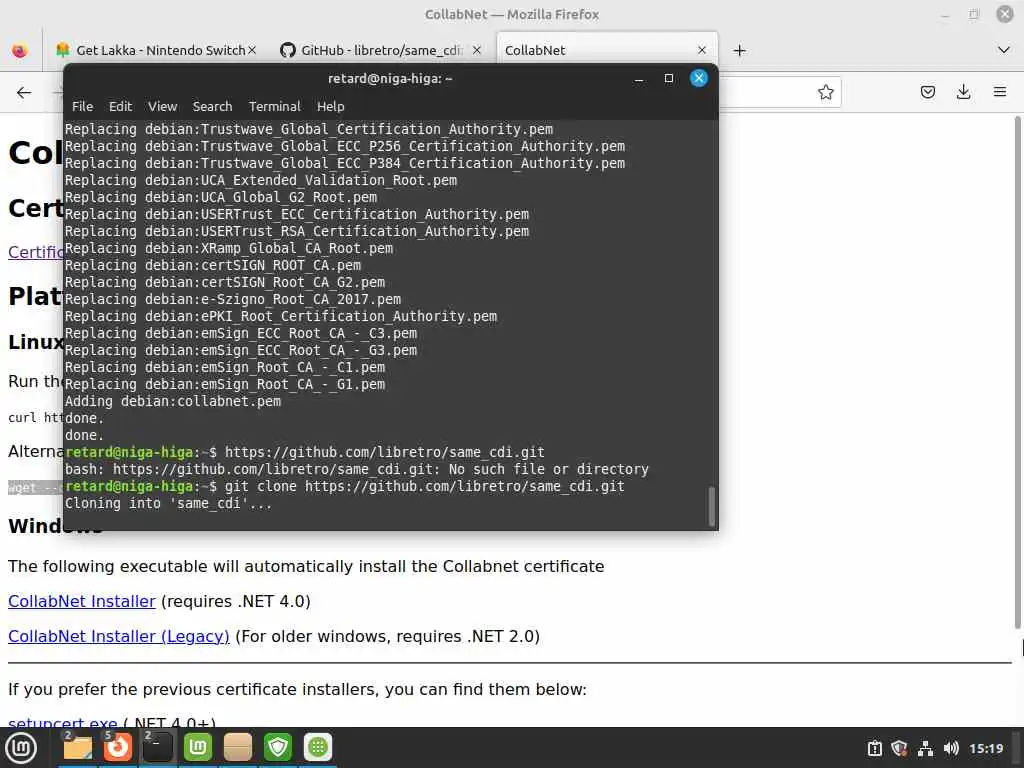Open Firefox downloads panel
The width and height of the screenshot is (1024, 768).
coord(963,92)
